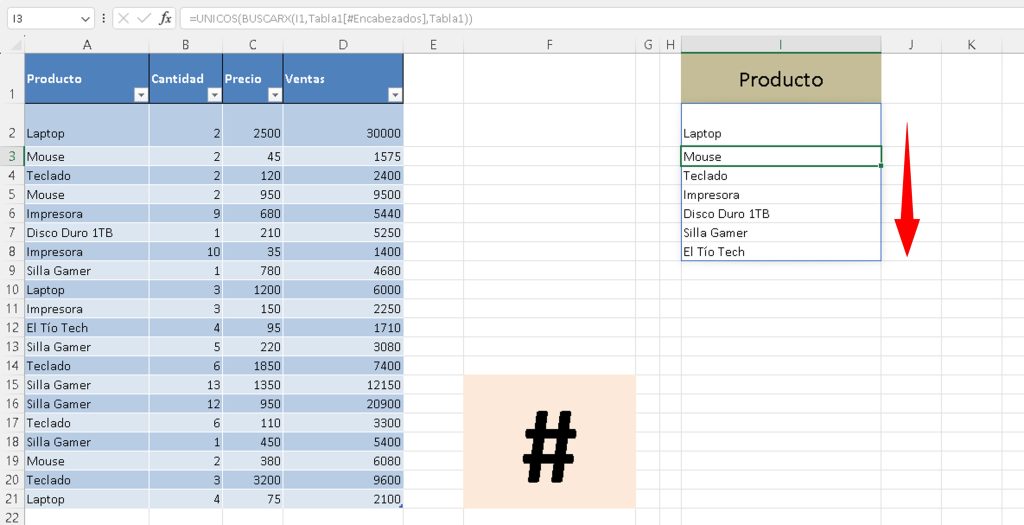
Task: Select the Disco Duro 1TB cell in column A
Action: [x=86, y=233]
